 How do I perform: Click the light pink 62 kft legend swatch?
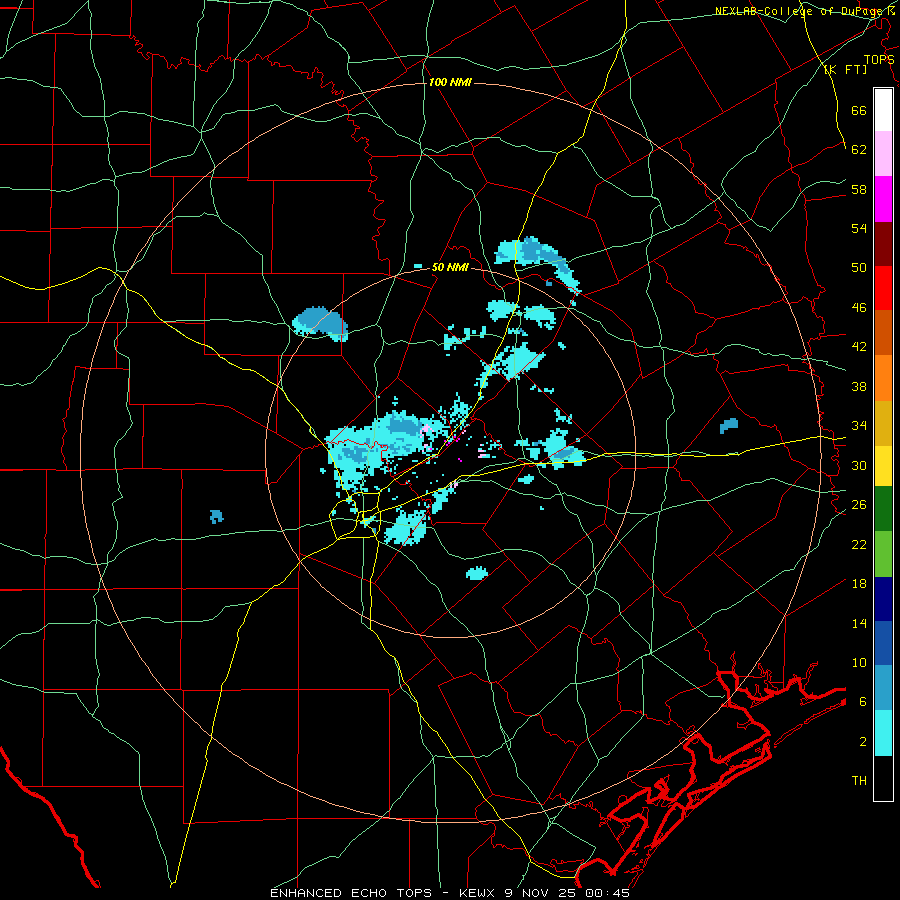(883, 154)
